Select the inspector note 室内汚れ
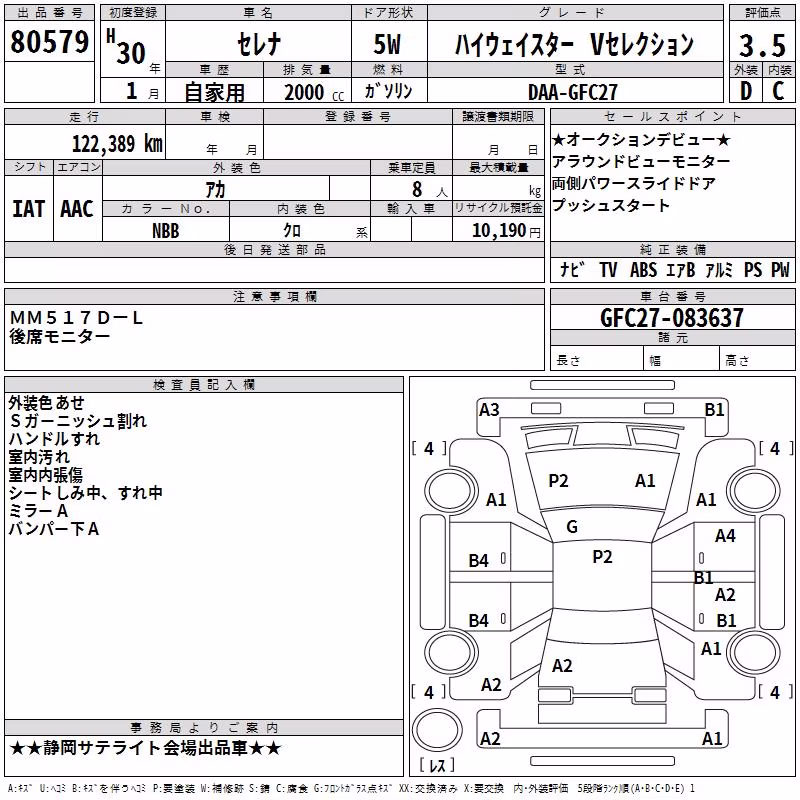This screenshot has height=800, width=800. 39,457
